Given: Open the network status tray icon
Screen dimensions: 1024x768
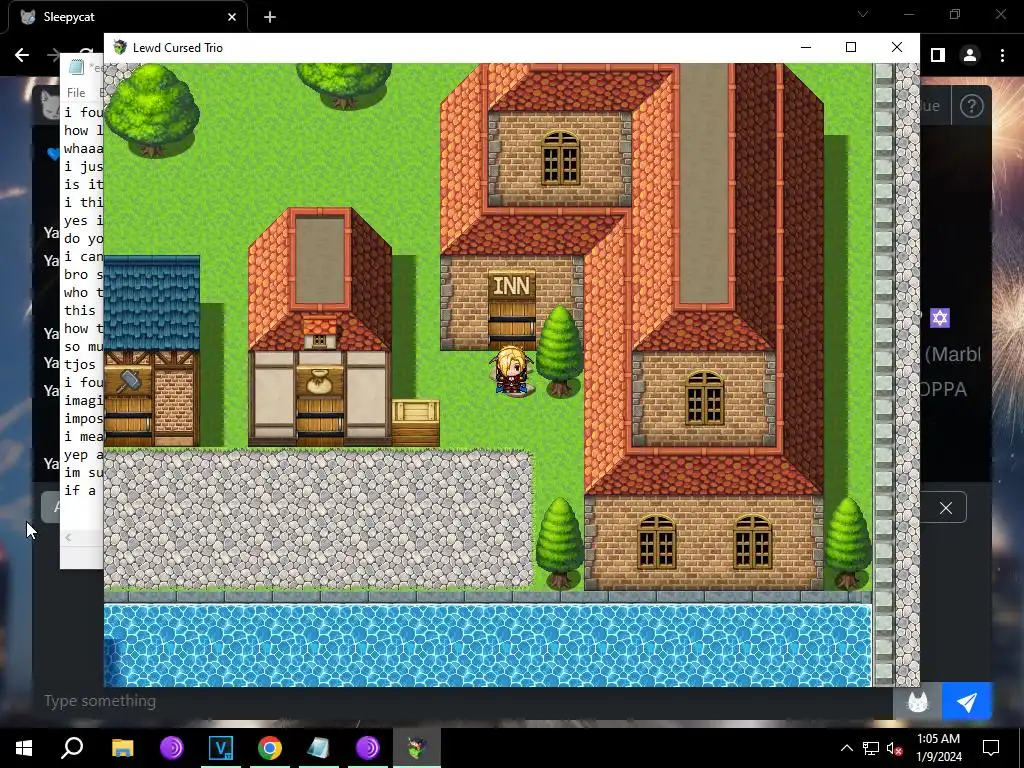Looking at the screenshot, I should 871,748.
